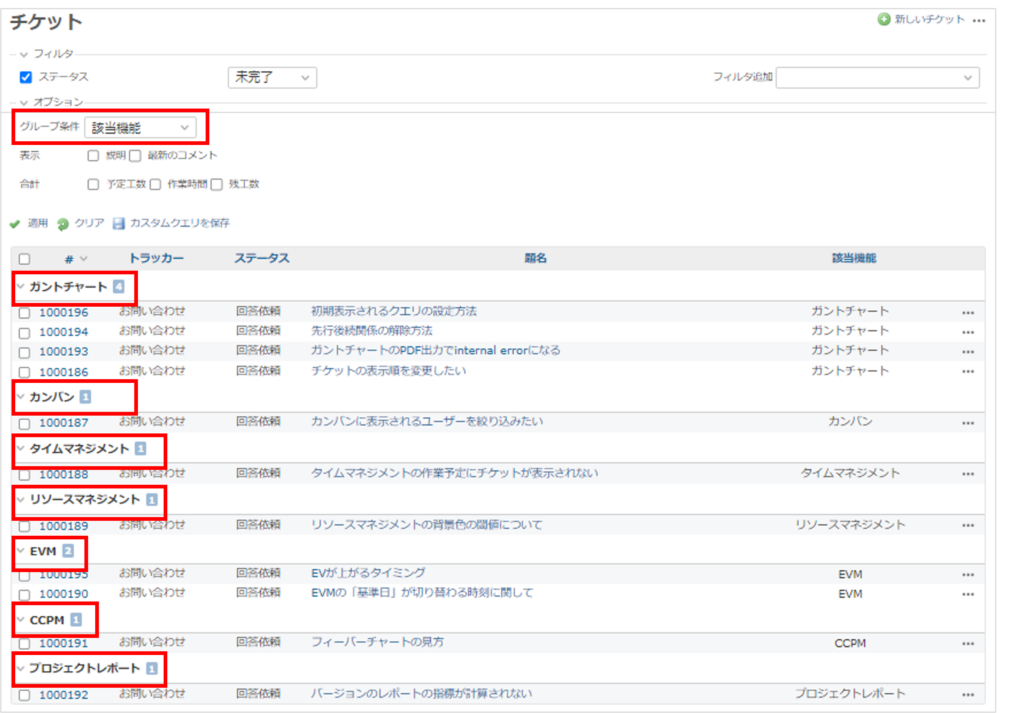This screenshot has height=713, width=1024.
Task: Enable the 説明 display checkbox
Action: click(93, 157)
